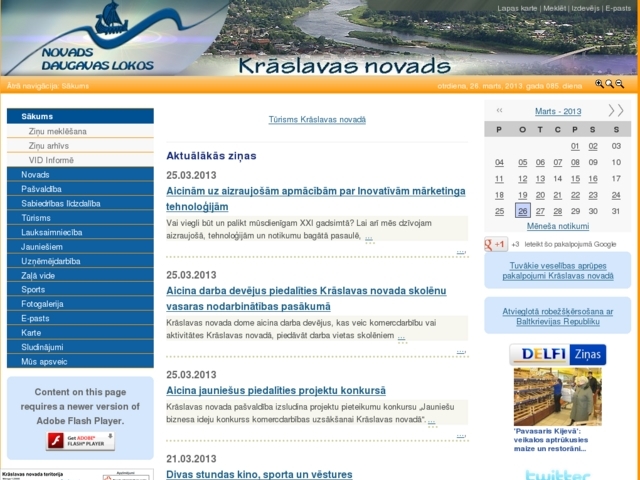Open the DELFI Ziņas logo

[x=557, y=355]
